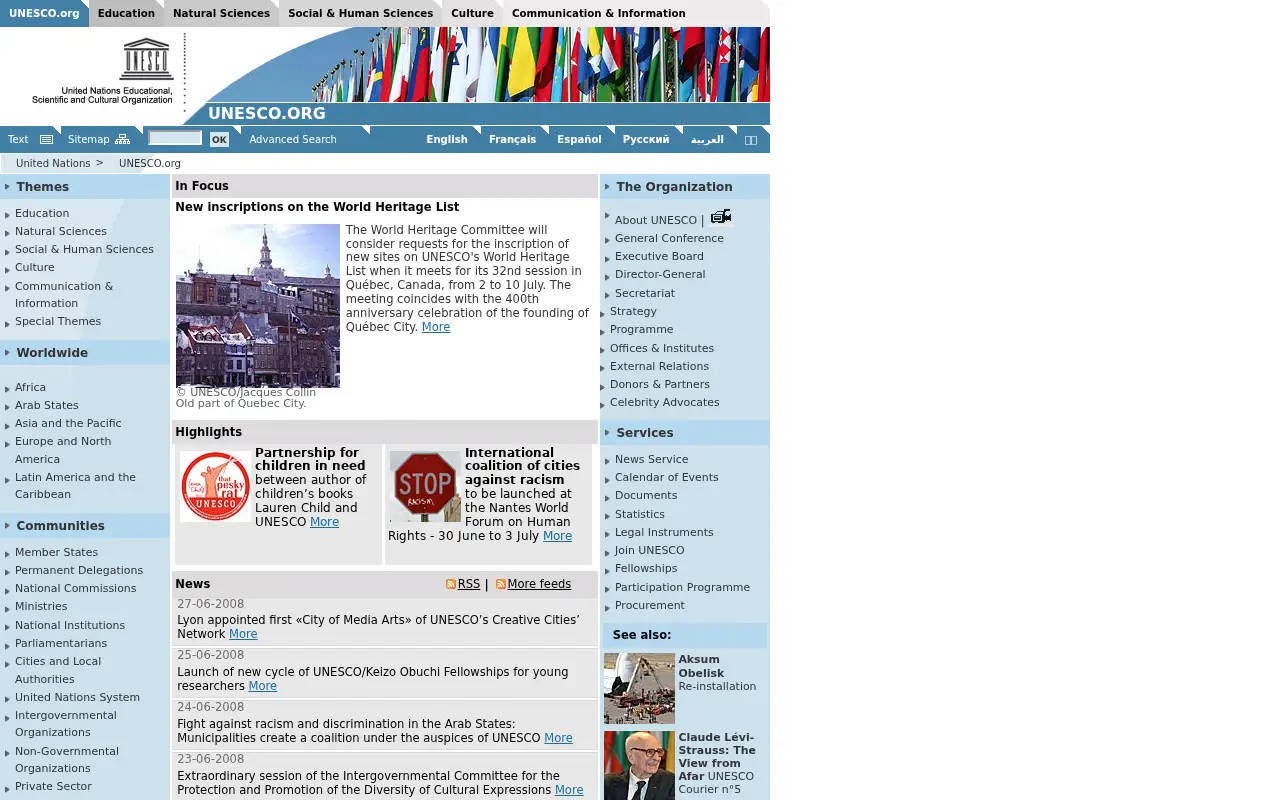Switch language to Español
The width and height of the screenshot is (1280, 800).
click(x=579, y=139)
